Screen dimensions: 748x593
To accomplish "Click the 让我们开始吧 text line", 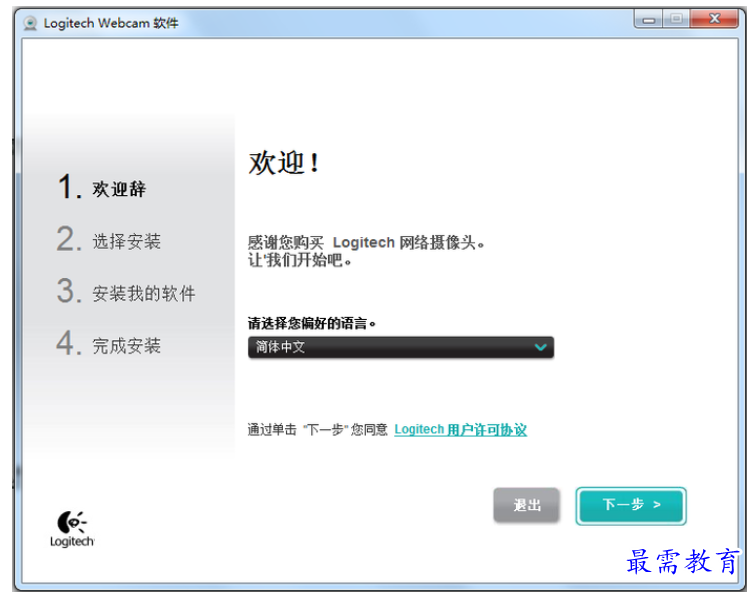I will pos(300,260).
